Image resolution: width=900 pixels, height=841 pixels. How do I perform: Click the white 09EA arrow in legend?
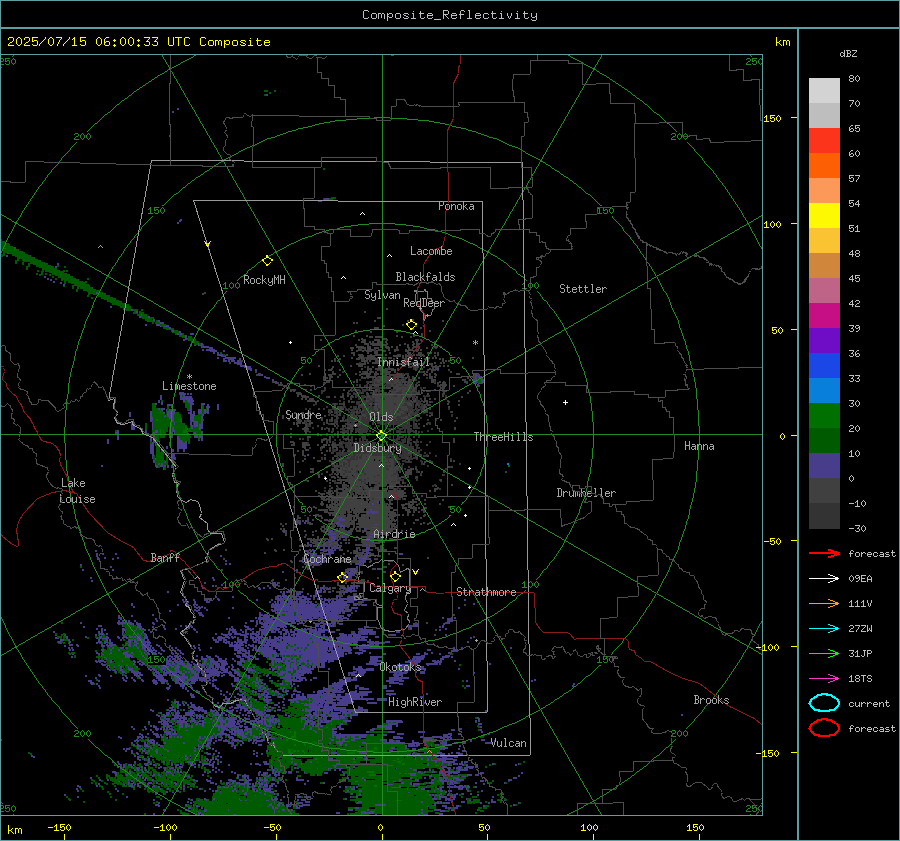coord(824,579)
